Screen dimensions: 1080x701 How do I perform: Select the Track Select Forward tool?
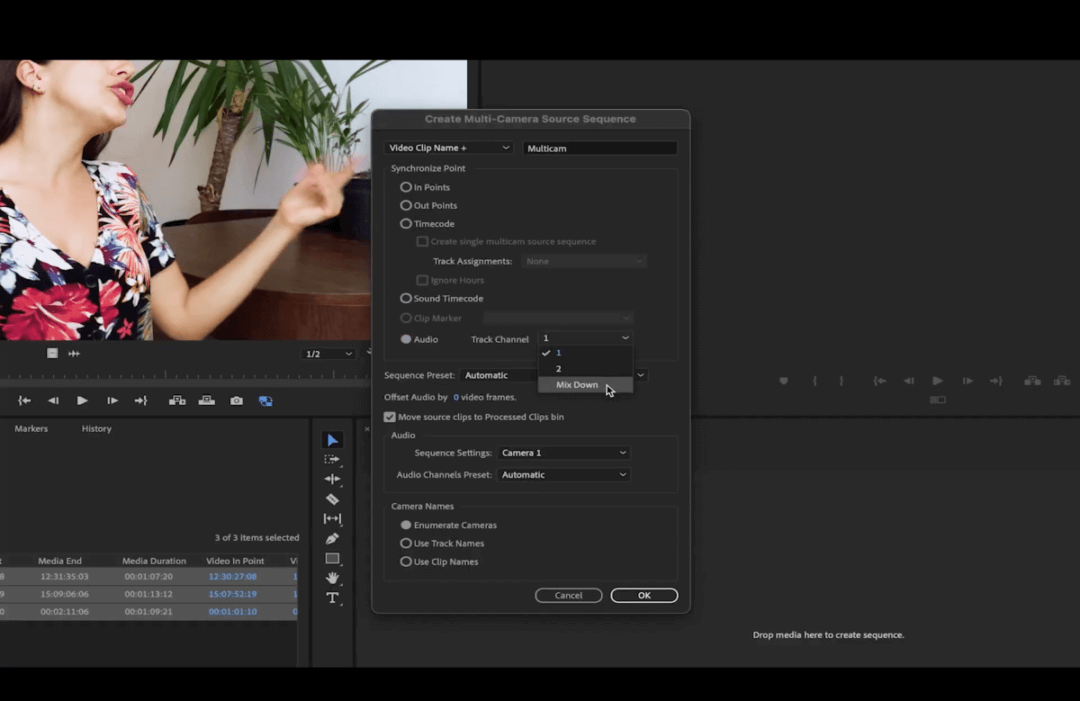333,459
